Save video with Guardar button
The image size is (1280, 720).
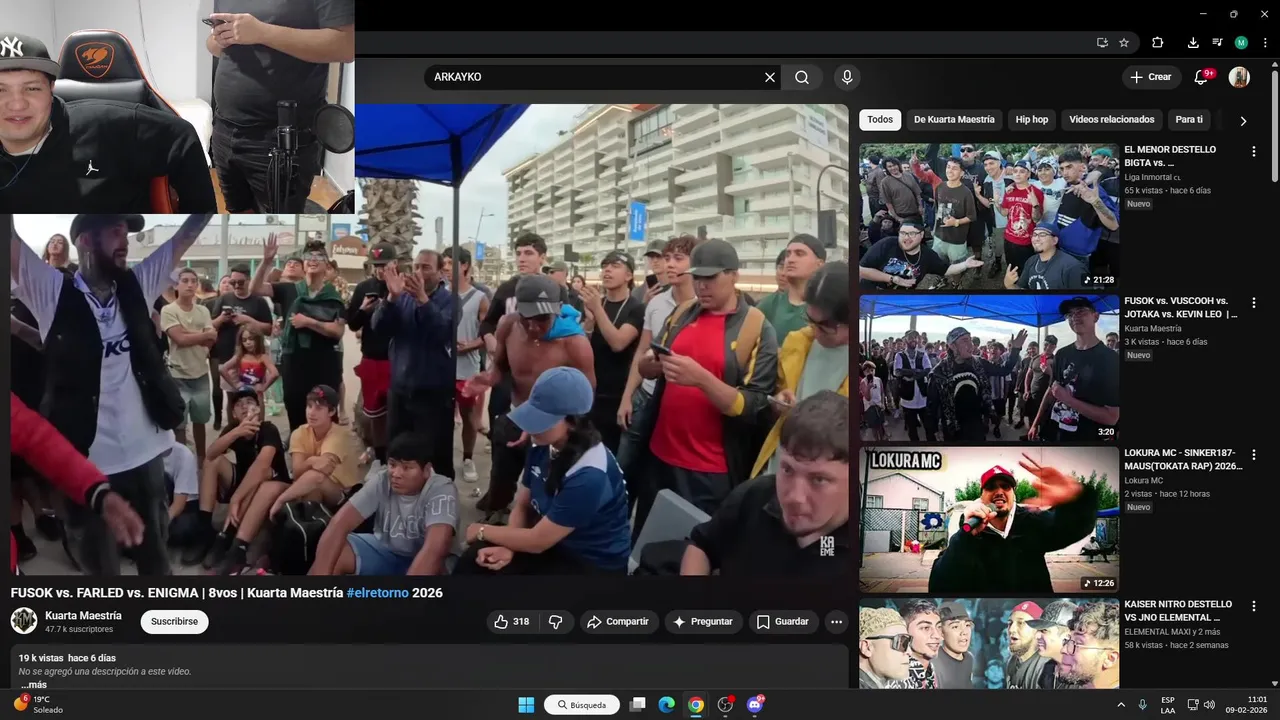click(x=783, y=622)
